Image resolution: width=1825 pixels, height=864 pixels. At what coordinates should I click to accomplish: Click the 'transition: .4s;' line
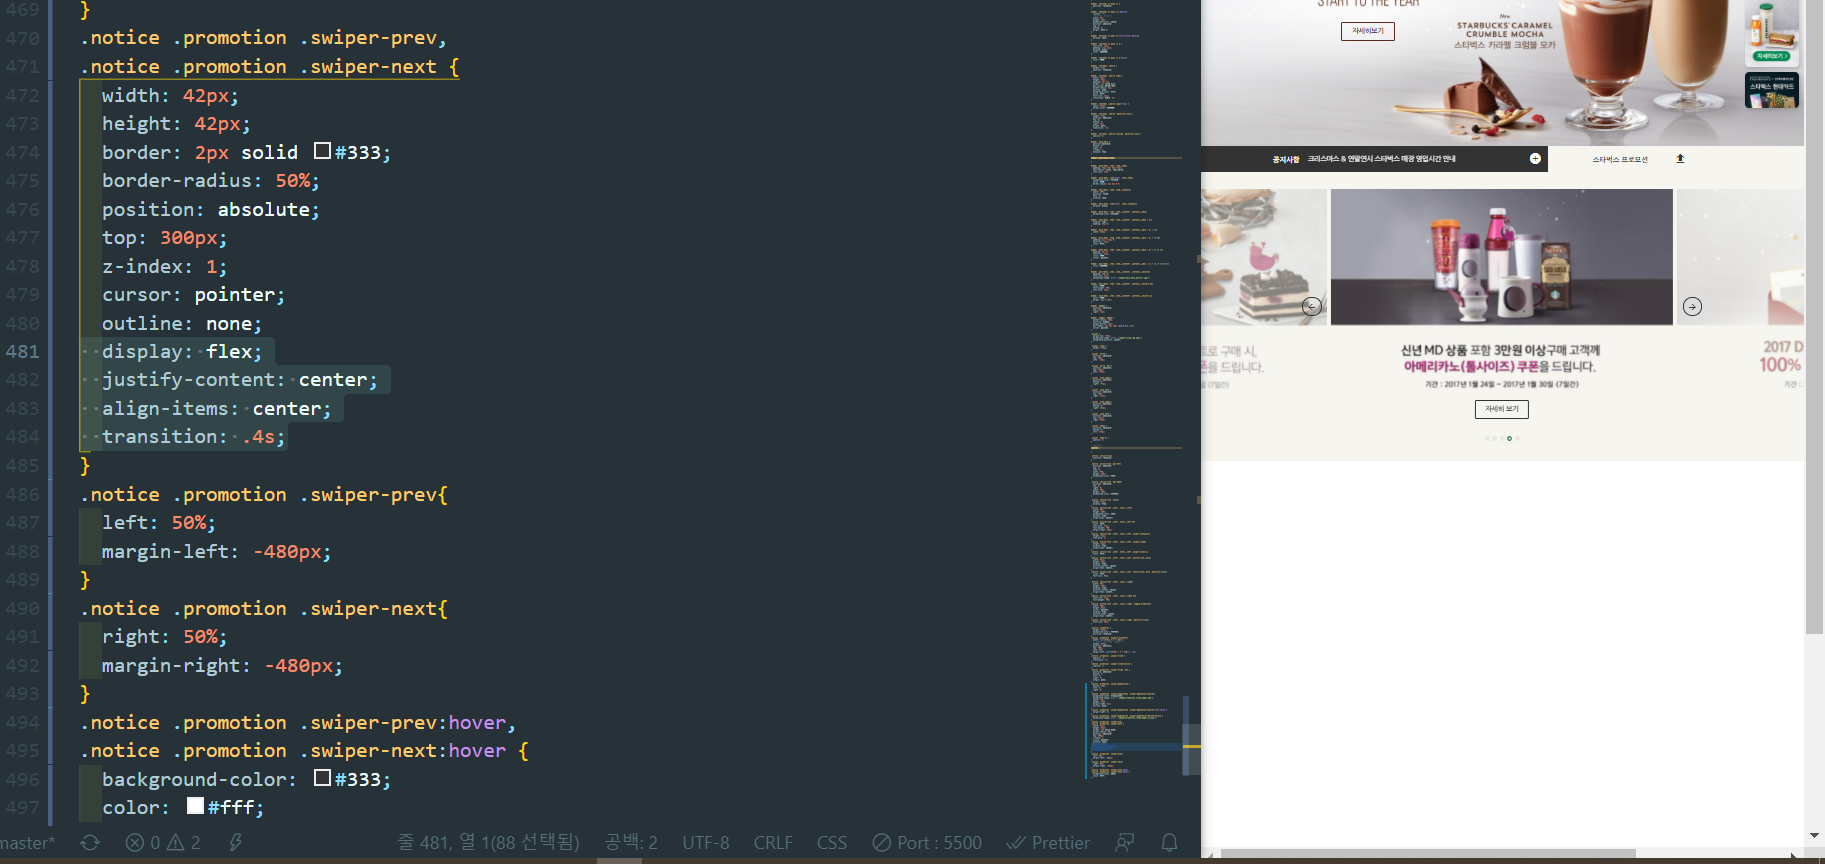point(193,437)
